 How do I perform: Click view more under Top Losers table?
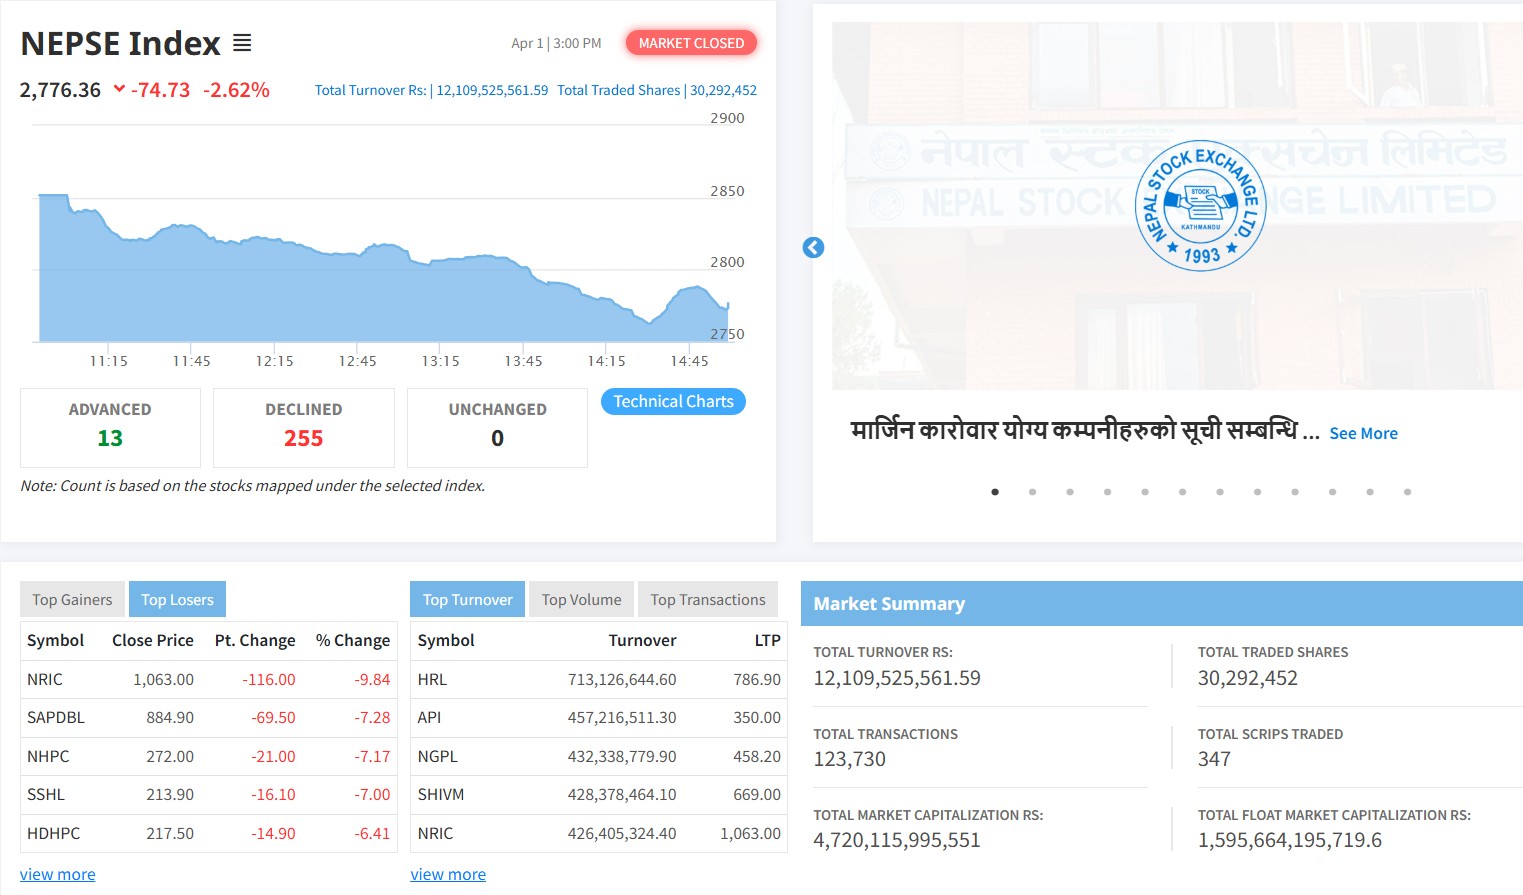click(x=58, y=875)
